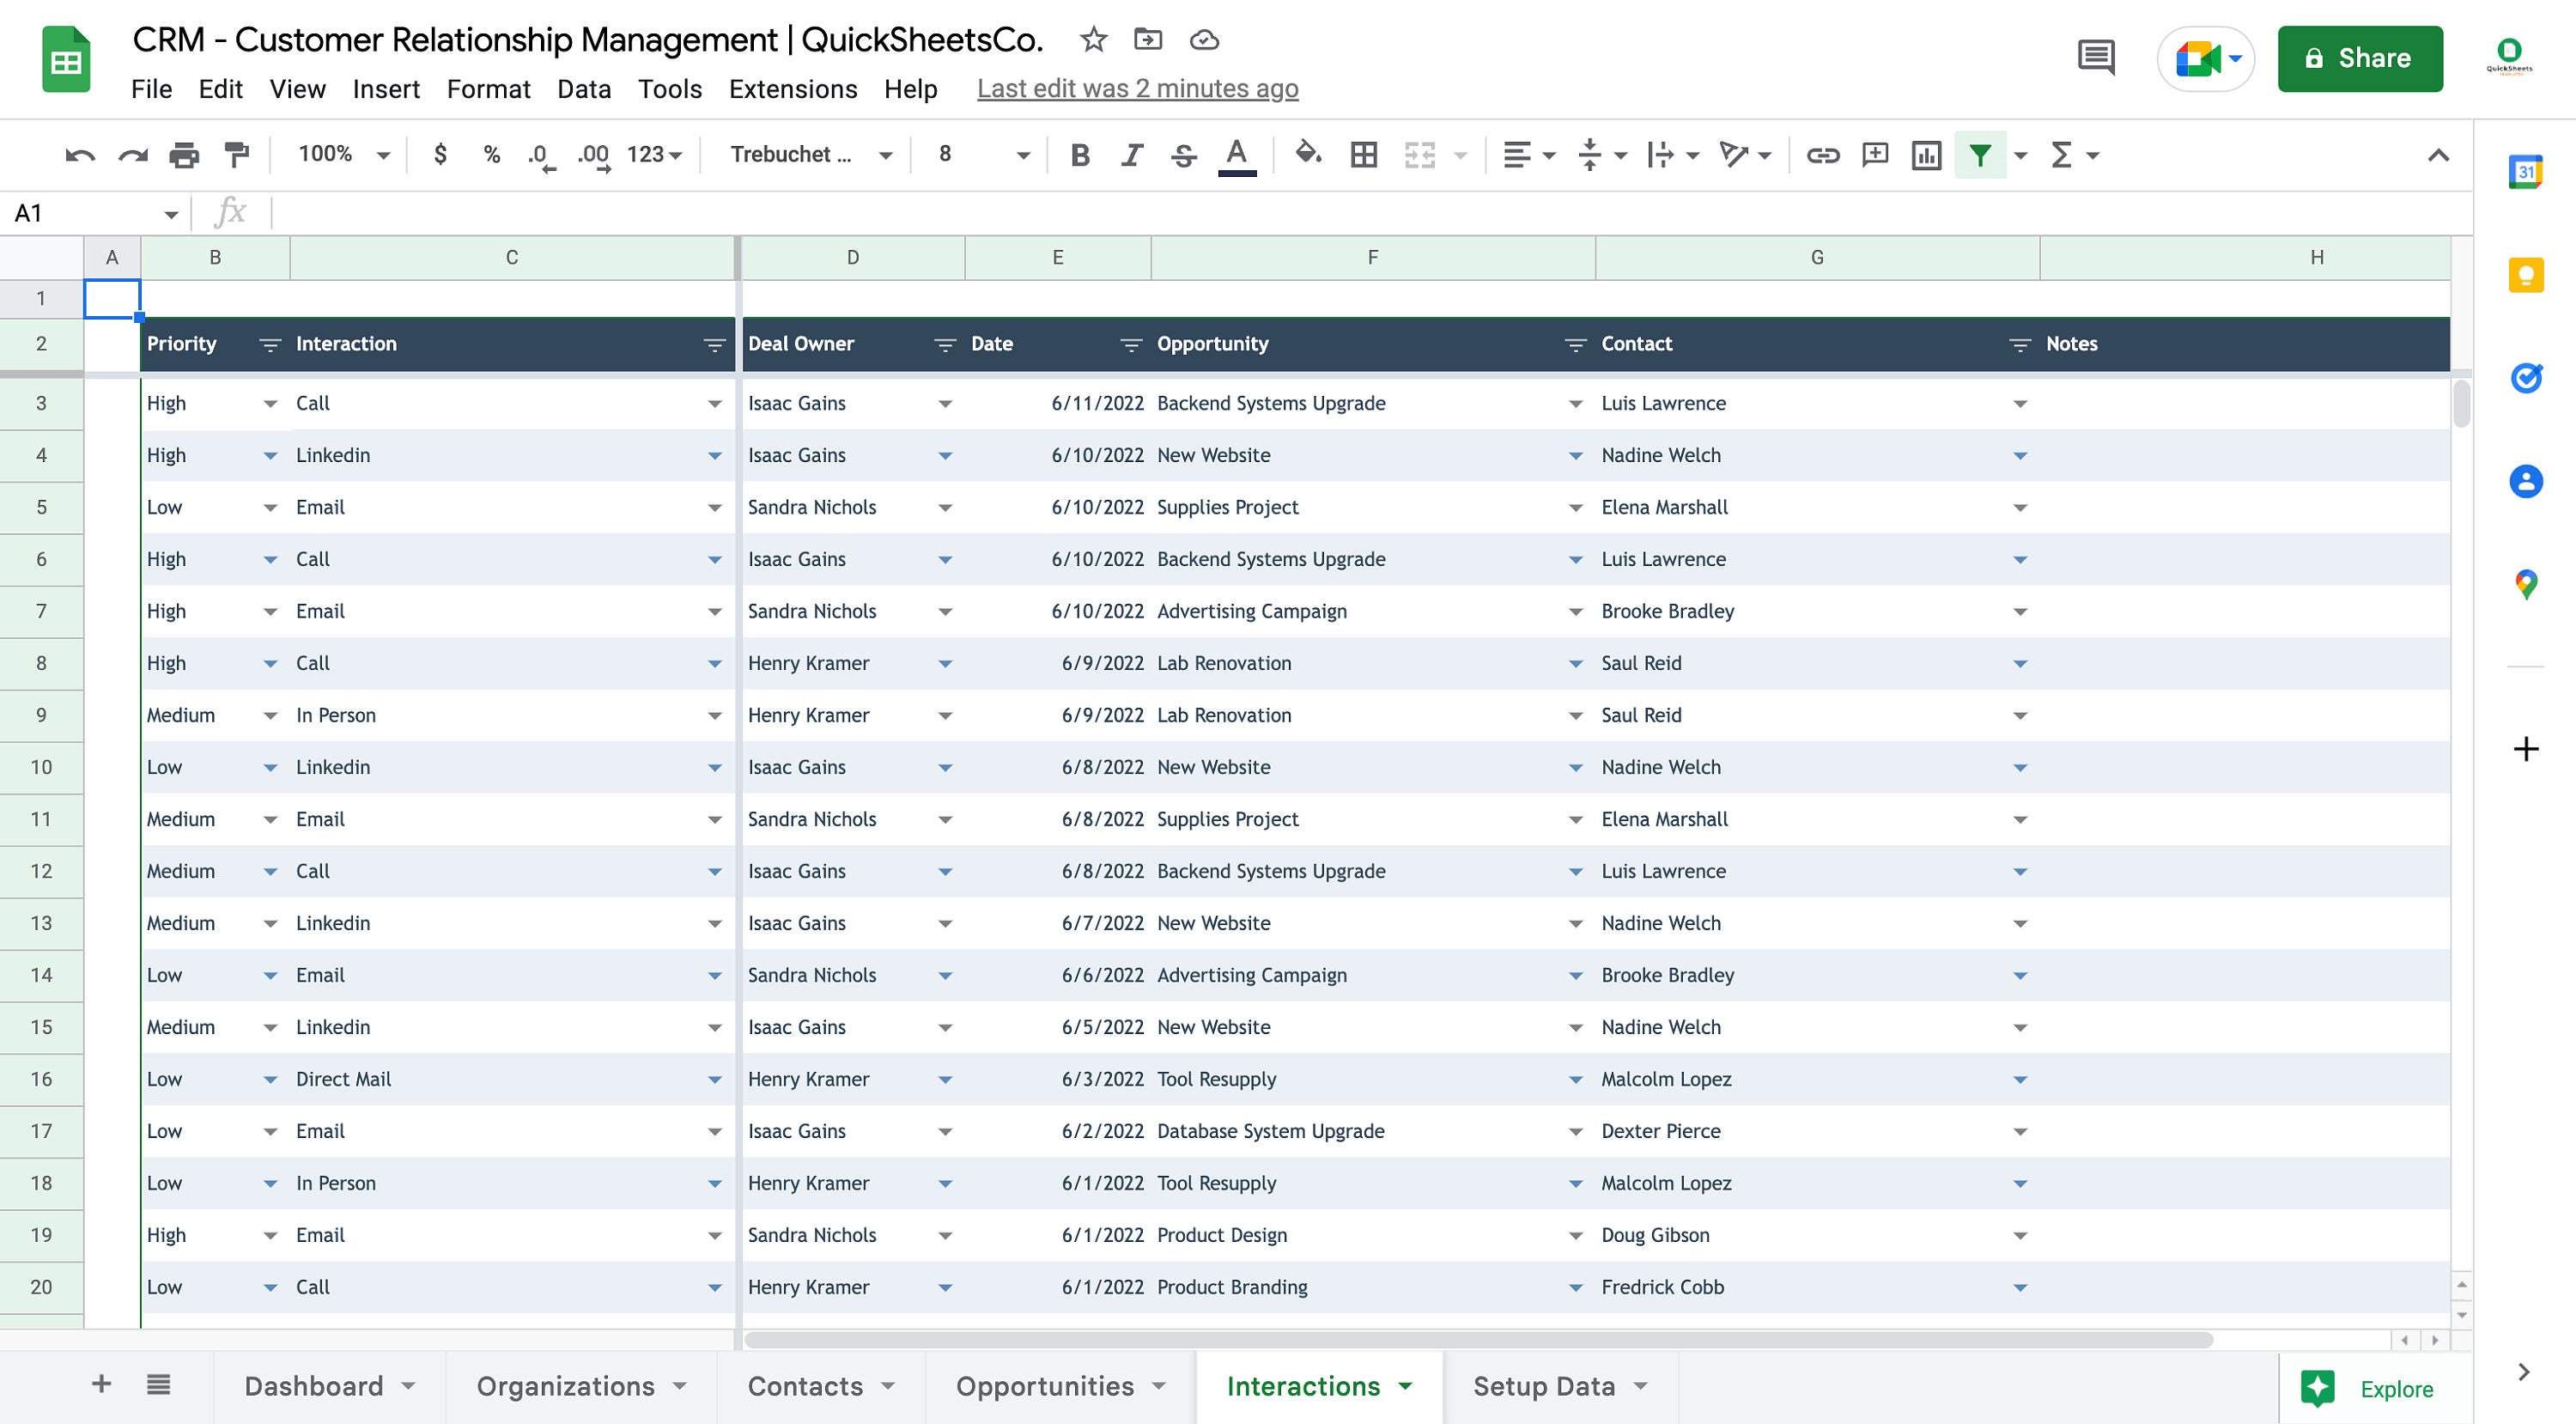2576x1424 pixels.
Task: Open the Format menu
Action: click(488, 89)
